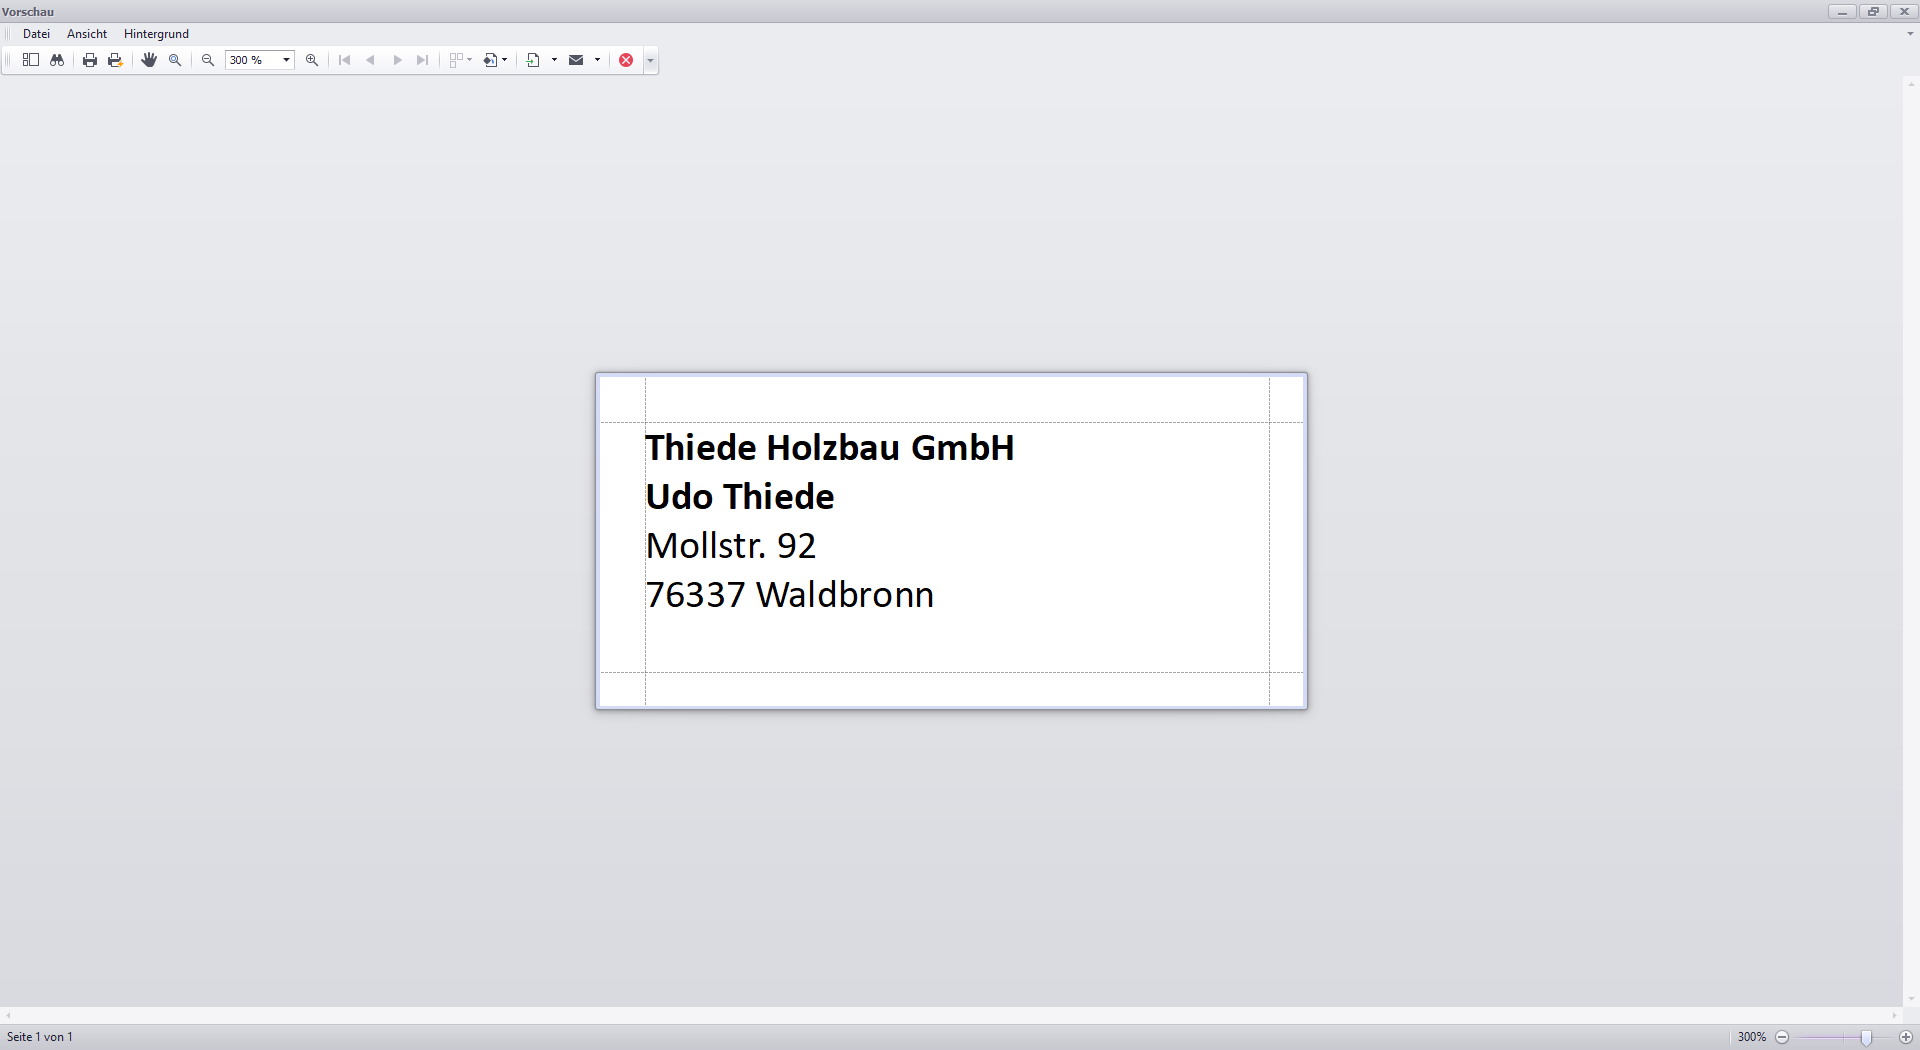Click the zoom in toolbar icon
This screenshot has width=1920, height=1050.
click(x=312, y=60)
